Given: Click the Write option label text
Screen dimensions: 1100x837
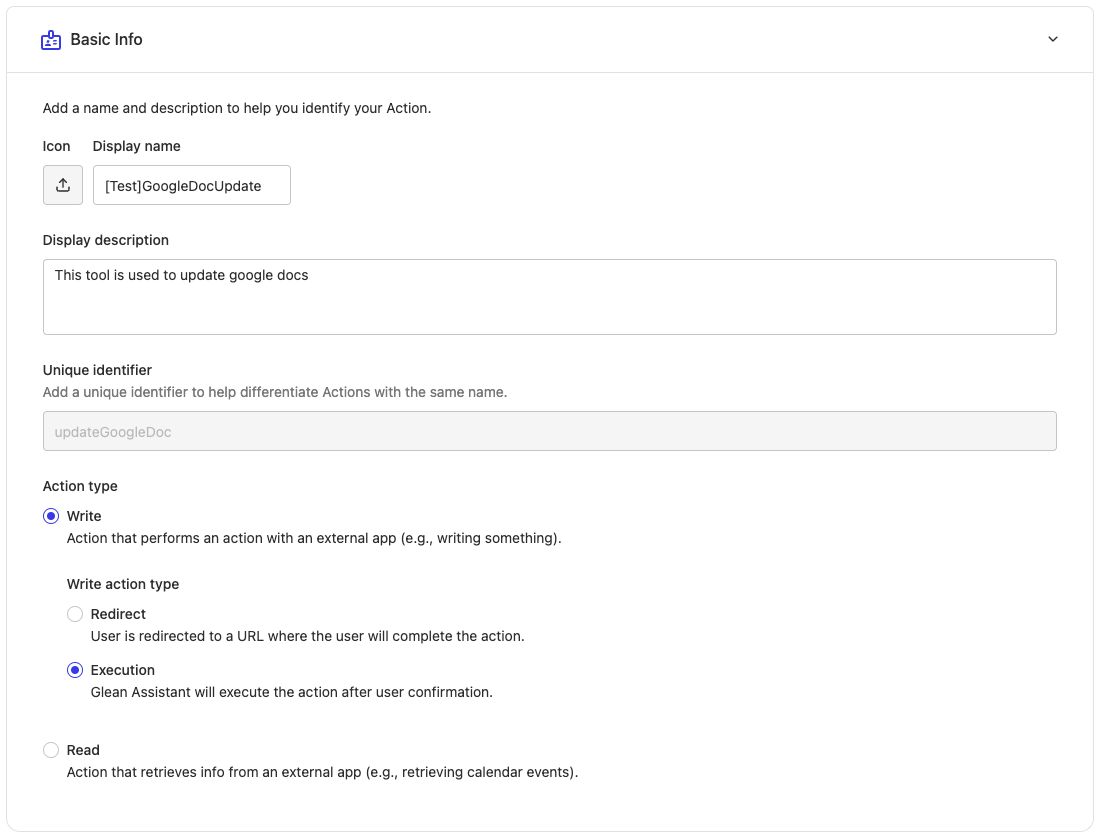Looking at the screenshot, I should click(84, 516).
